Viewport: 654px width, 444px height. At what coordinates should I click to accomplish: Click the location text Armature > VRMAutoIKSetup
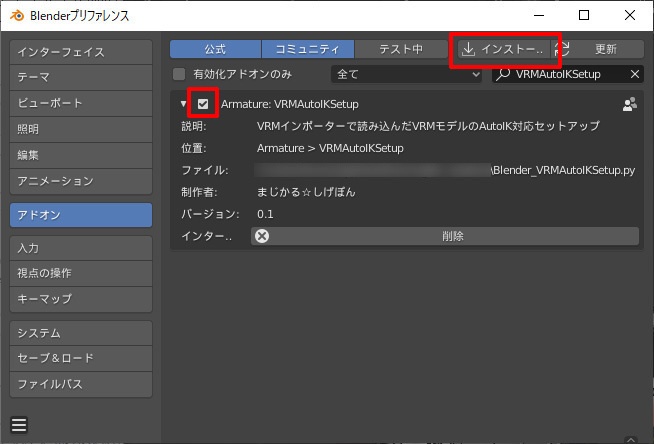(330, 148)
